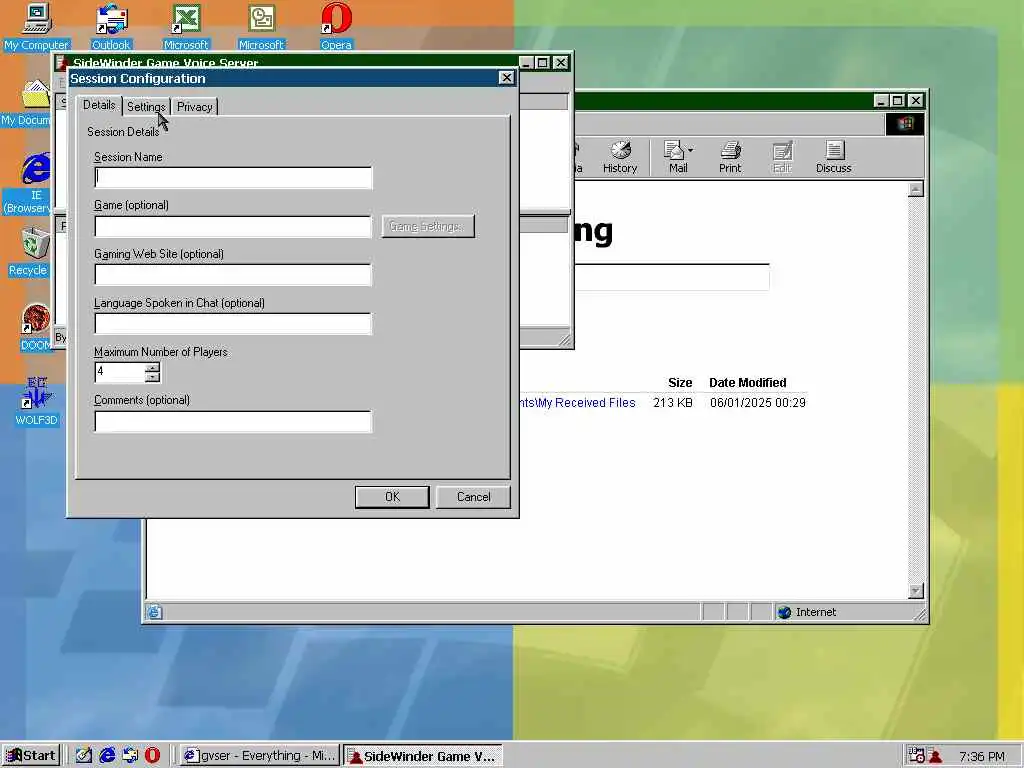Click the Maximum Number of Players value box

(120, 372)
